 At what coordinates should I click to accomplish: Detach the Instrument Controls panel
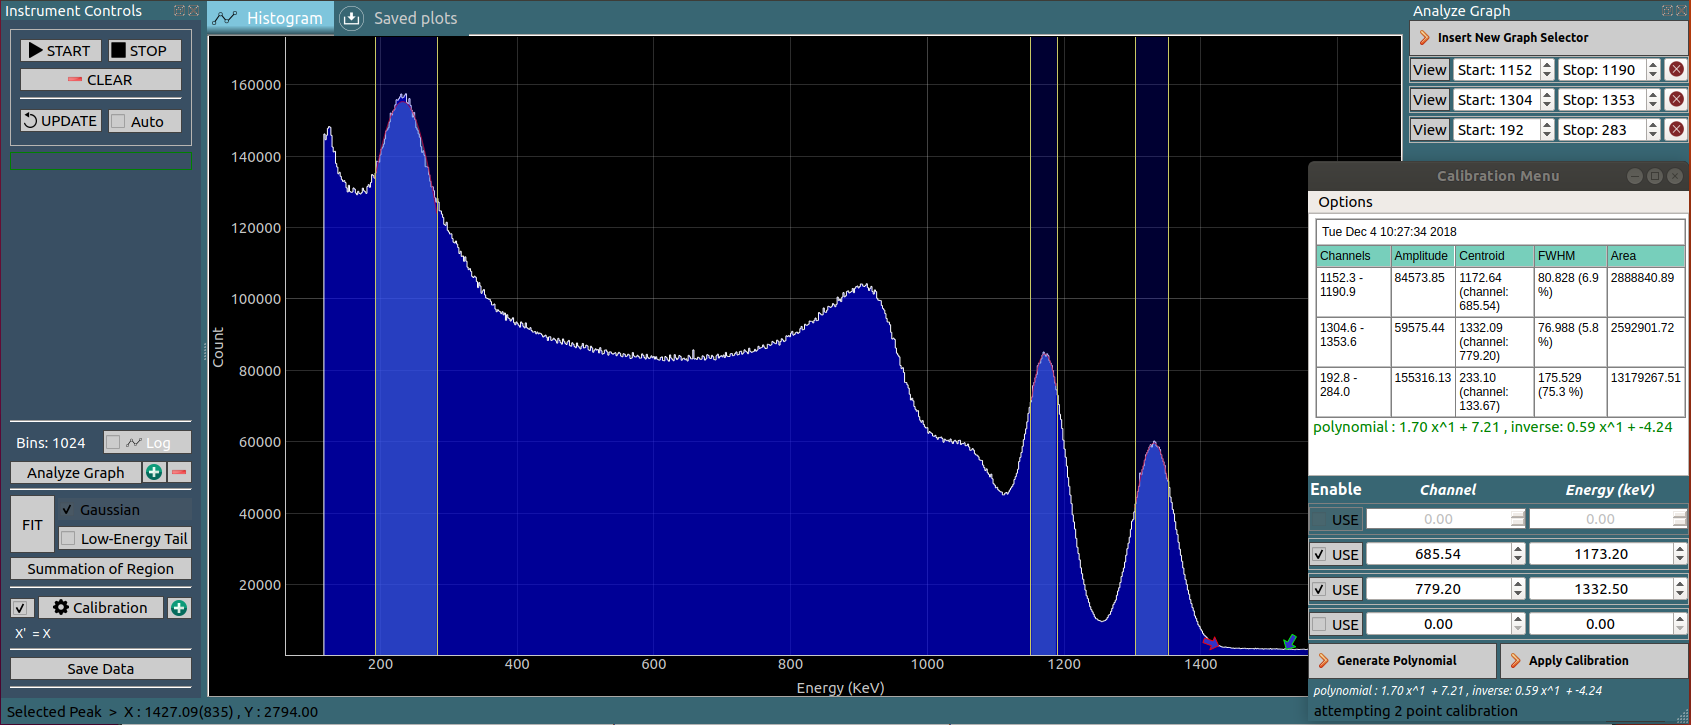[181, 11]
